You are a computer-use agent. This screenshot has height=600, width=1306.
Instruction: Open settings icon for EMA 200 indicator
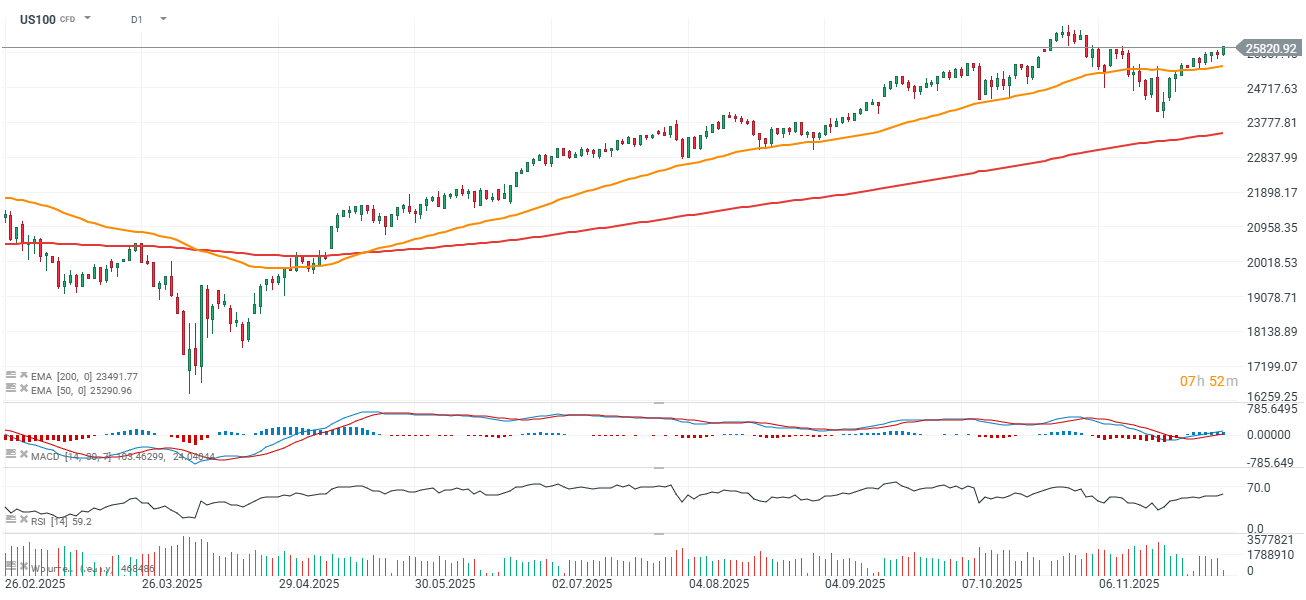10,375
